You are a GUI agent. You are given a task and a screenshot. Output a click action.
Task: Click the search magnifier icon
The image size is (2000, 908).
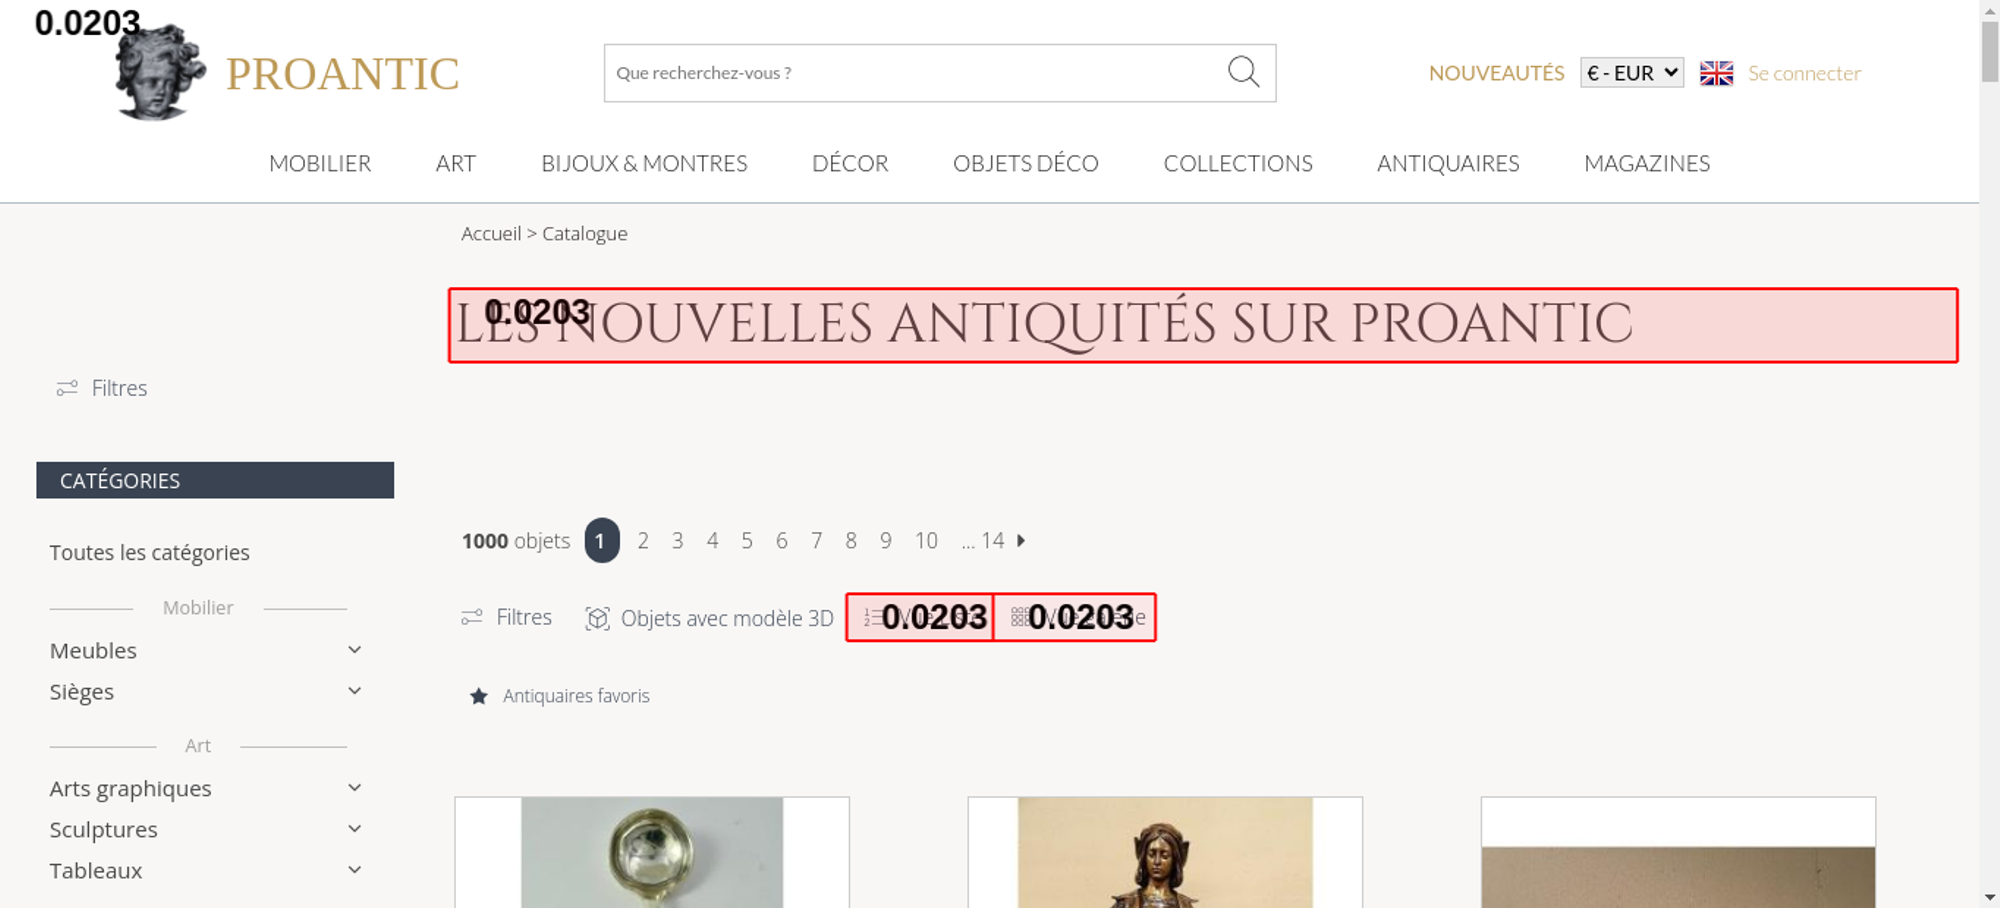(x=1243, y=72)
